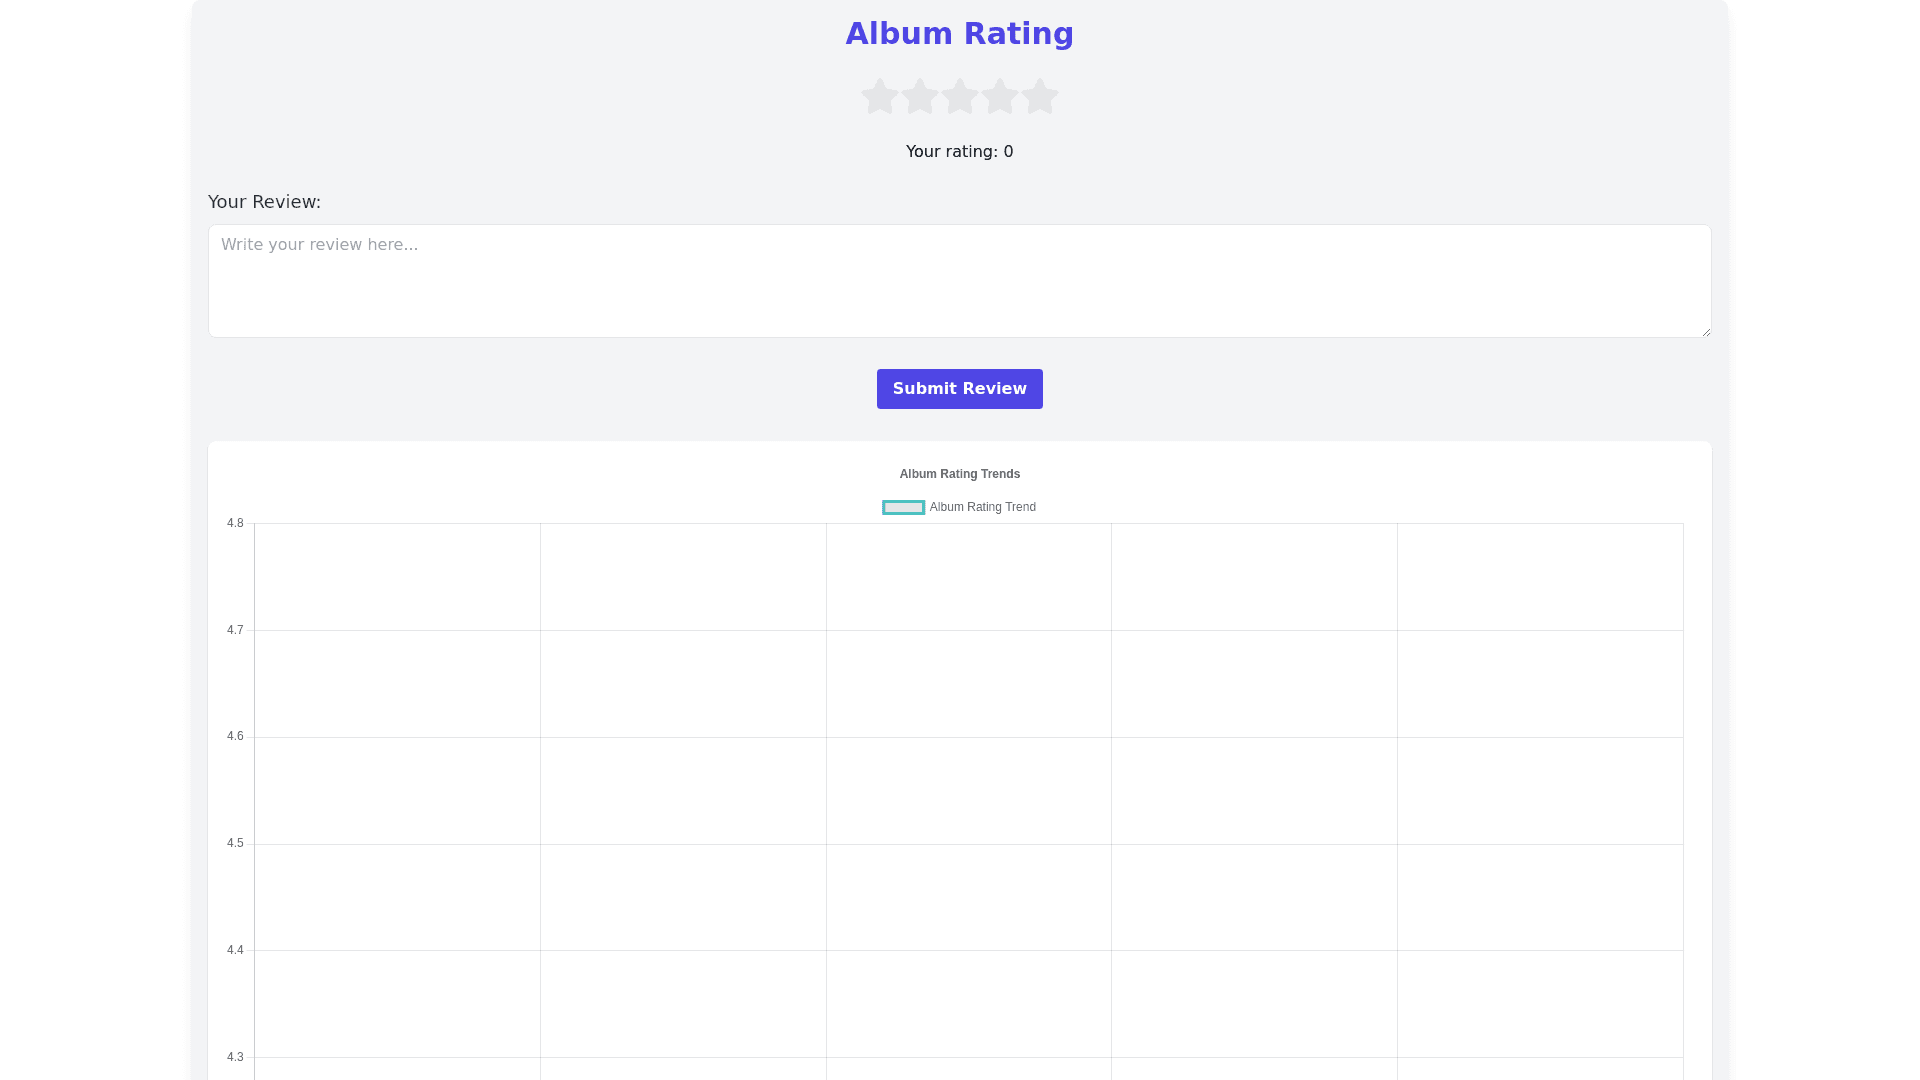Click the review box resize handle
This screenshot has height=1080, width=1920.
(1706, 332)
